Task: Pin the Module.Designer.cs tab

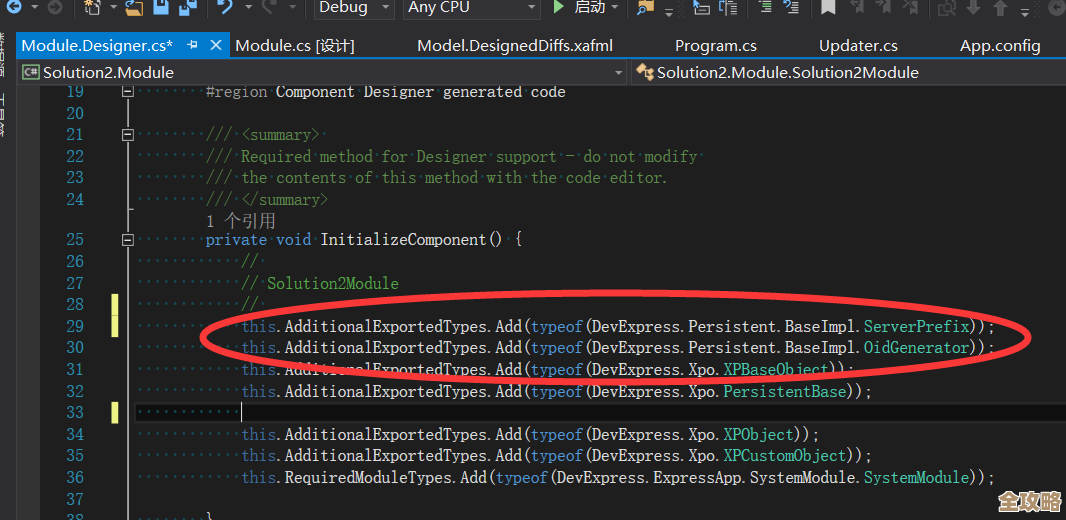Action: [x=193, y=46]
